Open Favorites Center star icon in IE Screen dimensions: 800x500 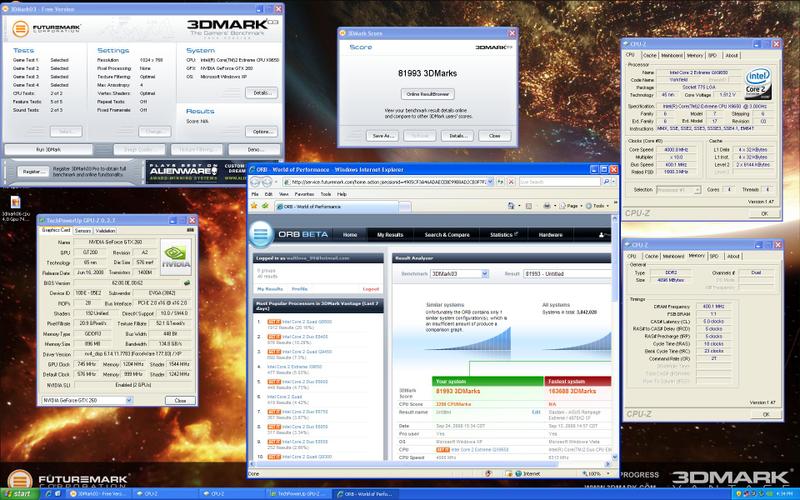pyautogui.click(x=254, y=206)
